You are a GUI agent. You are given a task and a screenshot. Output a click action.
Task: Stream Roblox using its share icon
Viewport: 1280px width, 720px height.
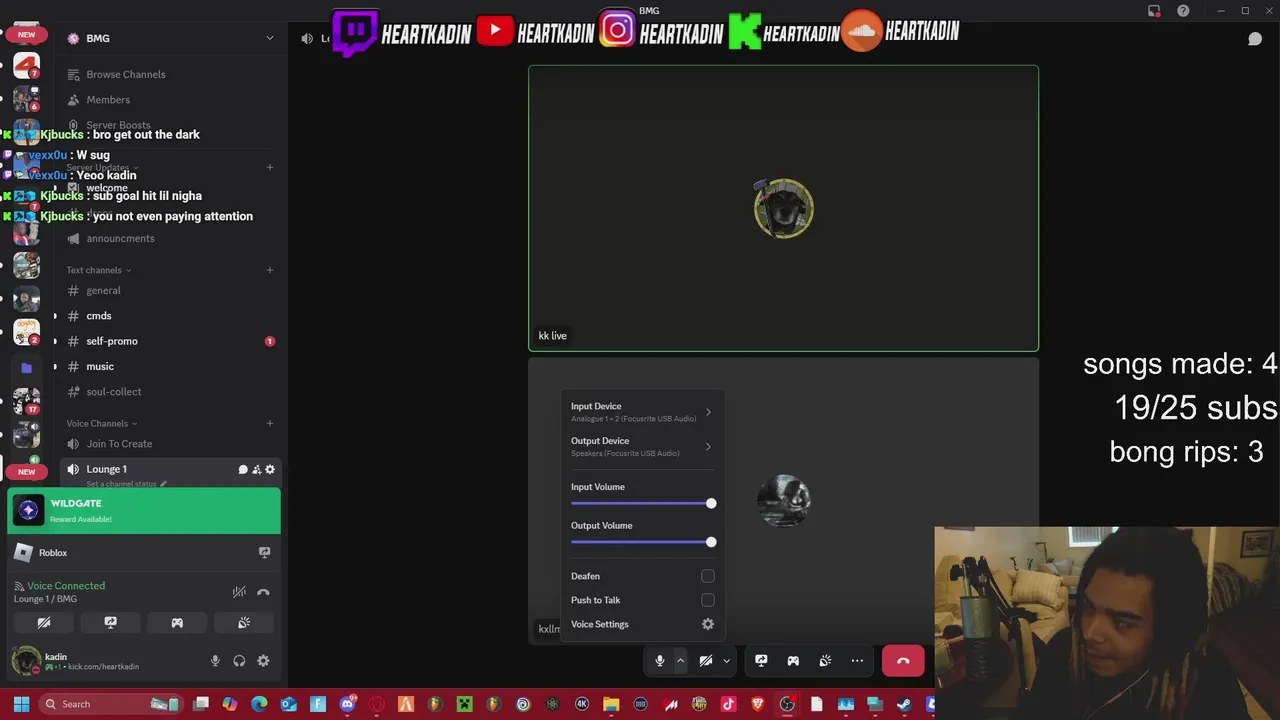[x=264, y=552]
